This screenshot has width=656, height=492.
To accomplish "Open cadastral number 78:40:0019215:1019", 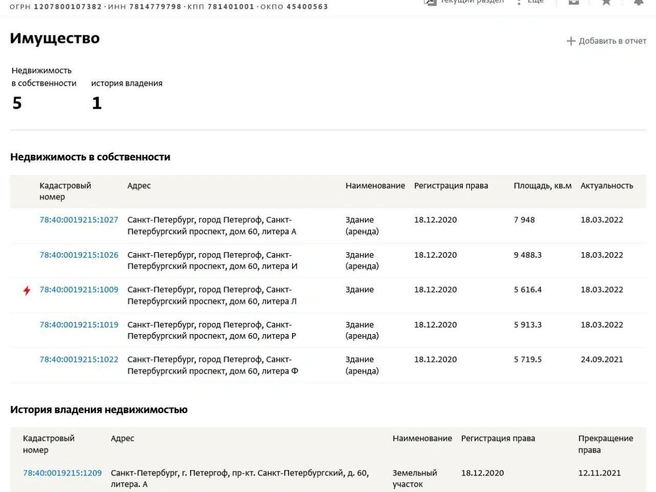I will [79, 325].
